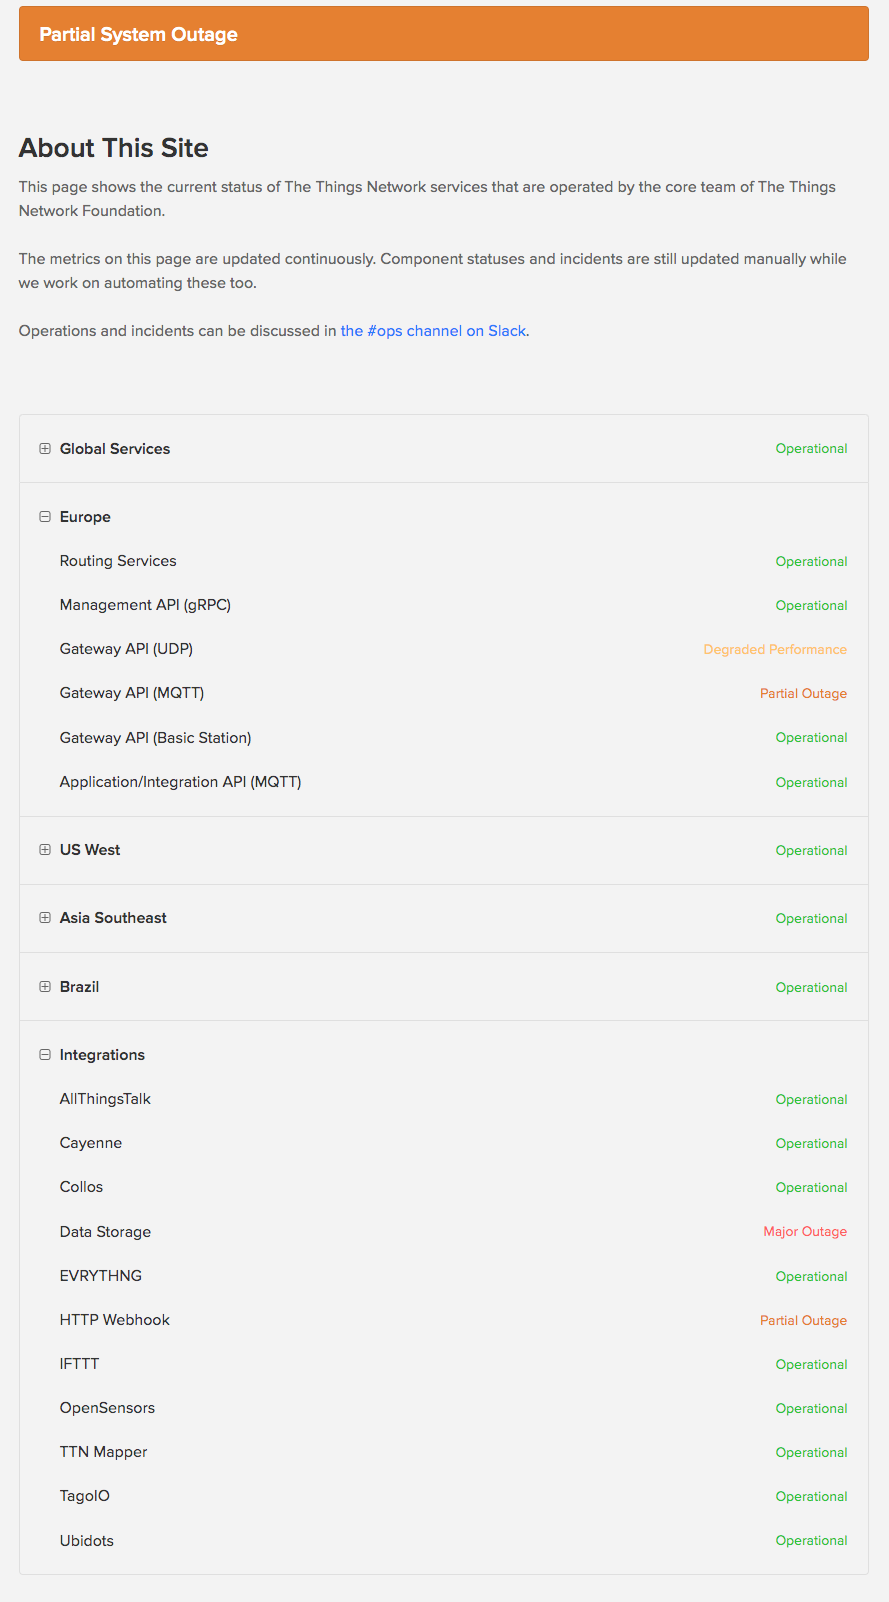Select the Gateway API (UDP) component
889x1602 pixels.
(126, 649)
